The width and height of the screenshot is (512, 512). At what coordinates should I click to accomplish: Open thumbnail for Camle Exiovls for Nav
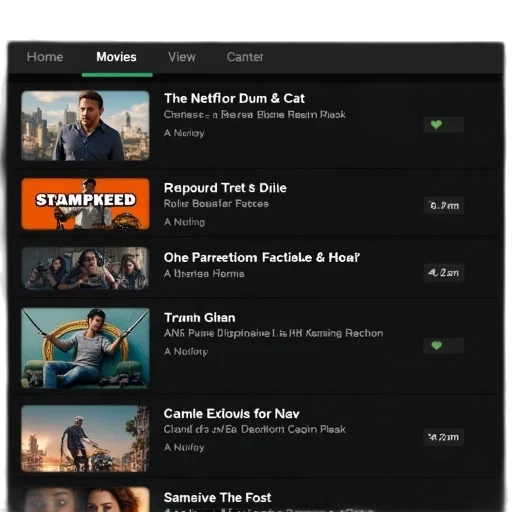85,438
